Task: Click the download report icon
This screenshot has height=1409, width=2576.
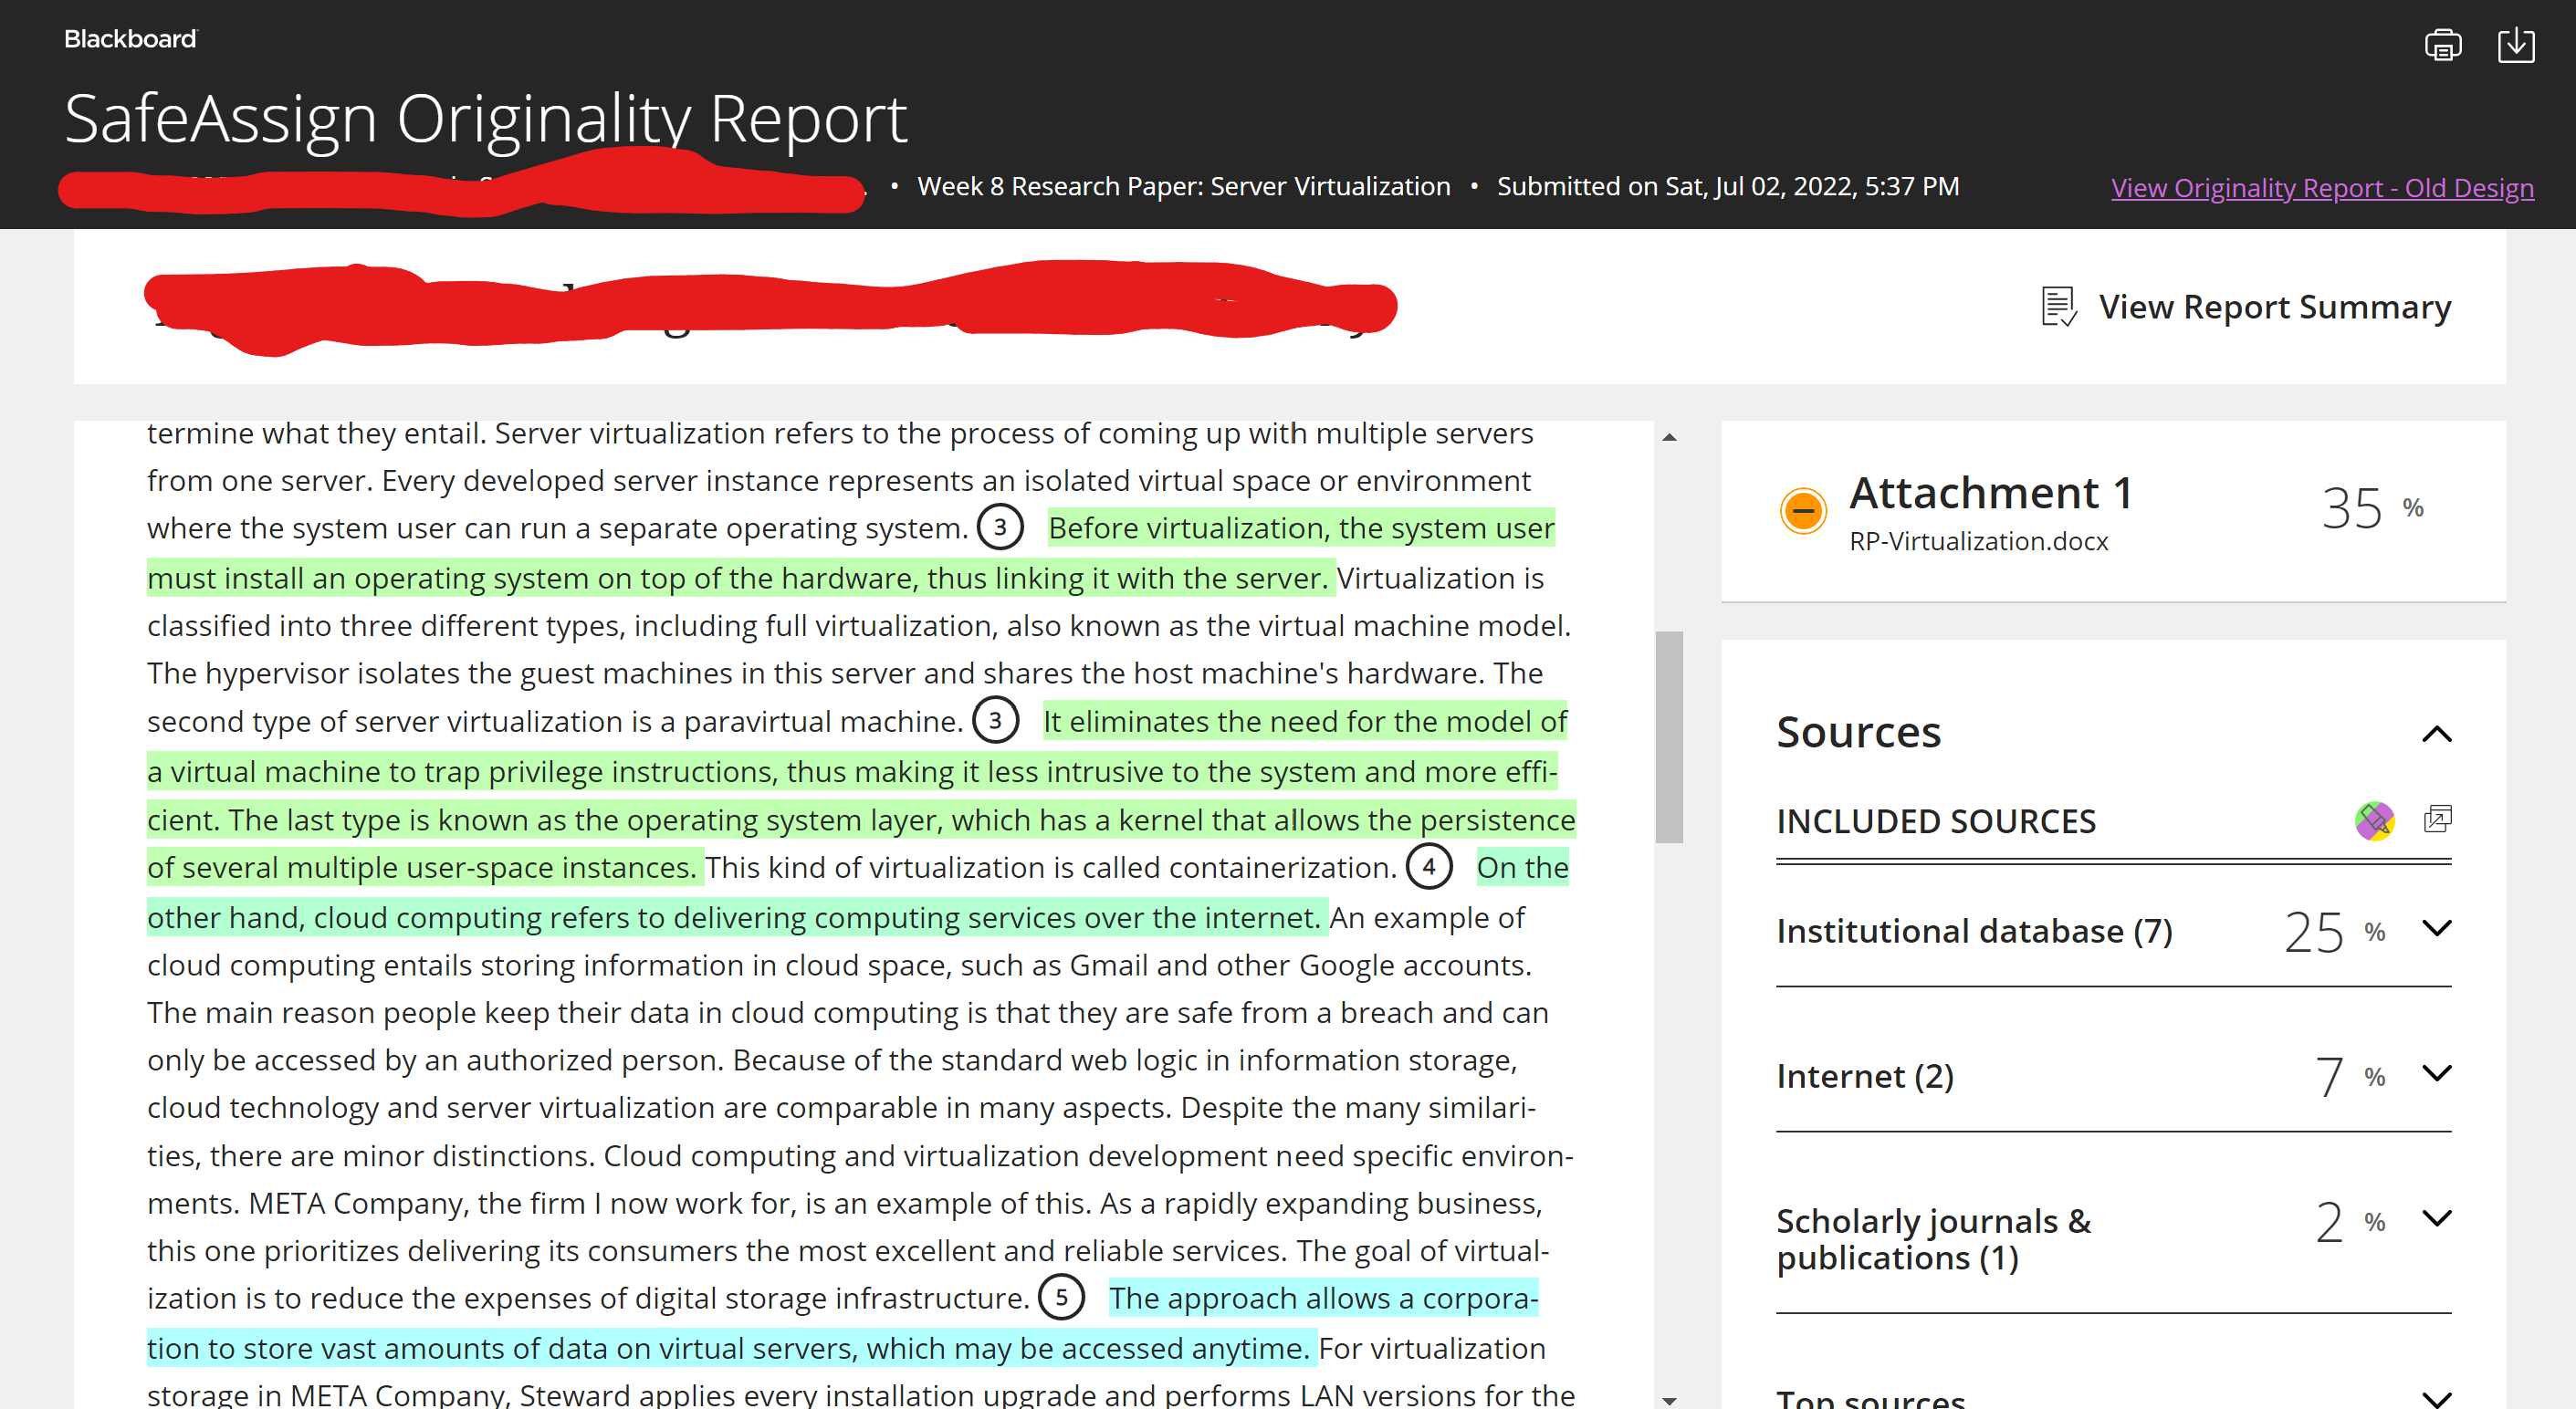Action: [x=2516, y=45]
